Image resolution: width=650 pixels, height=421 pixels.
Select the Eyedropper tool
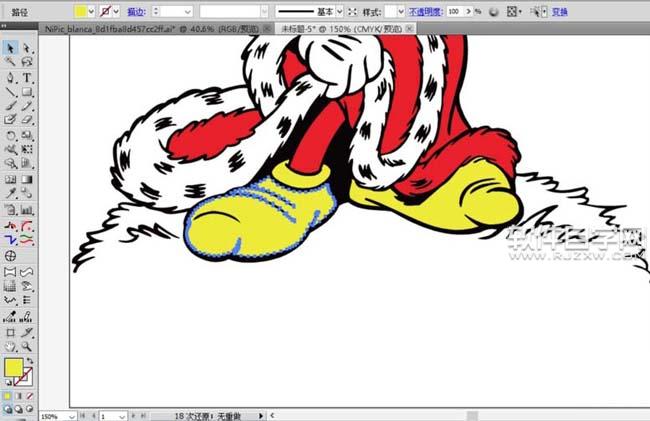10,193
